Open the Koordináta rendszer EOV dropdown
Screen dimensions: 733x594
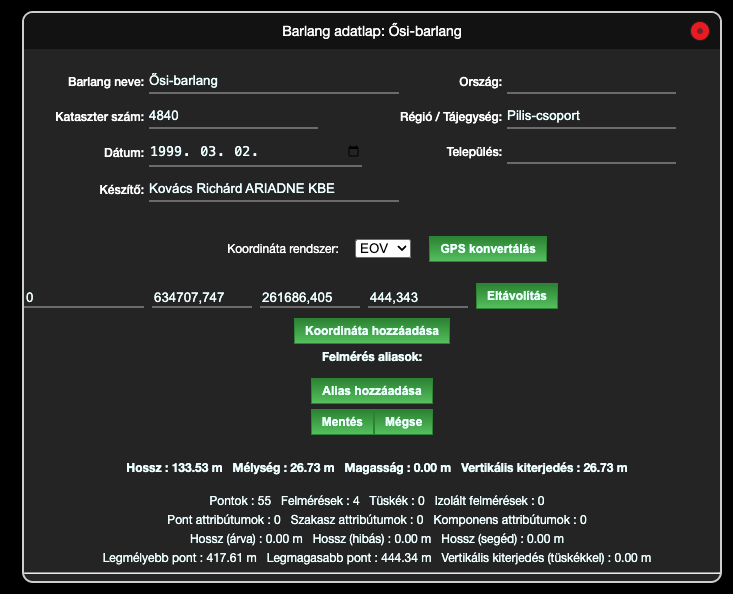pyautogui.click(x=383, y=248)
